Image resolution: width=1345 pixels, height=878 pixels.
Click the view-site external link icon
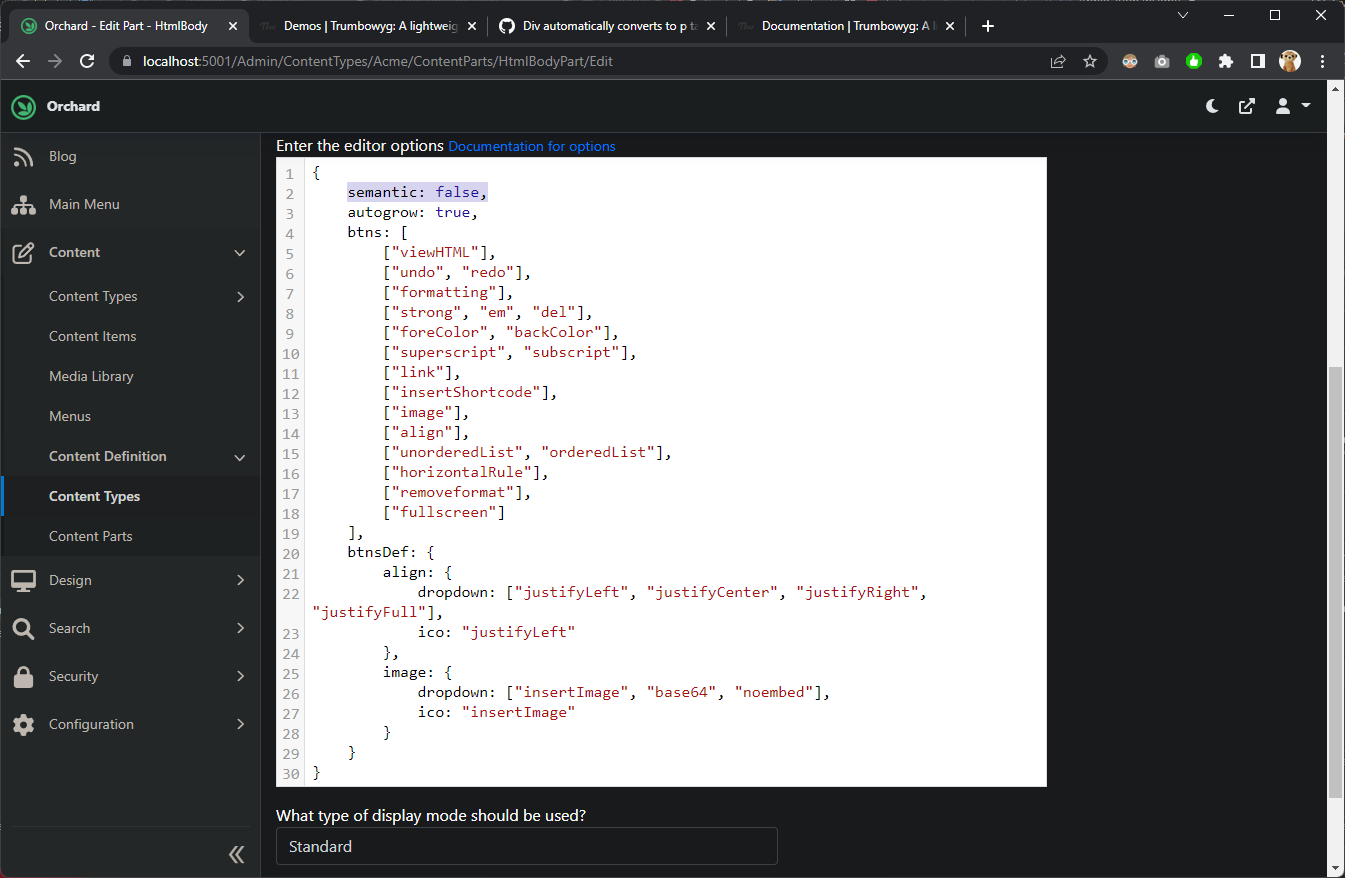[1247, 106]
